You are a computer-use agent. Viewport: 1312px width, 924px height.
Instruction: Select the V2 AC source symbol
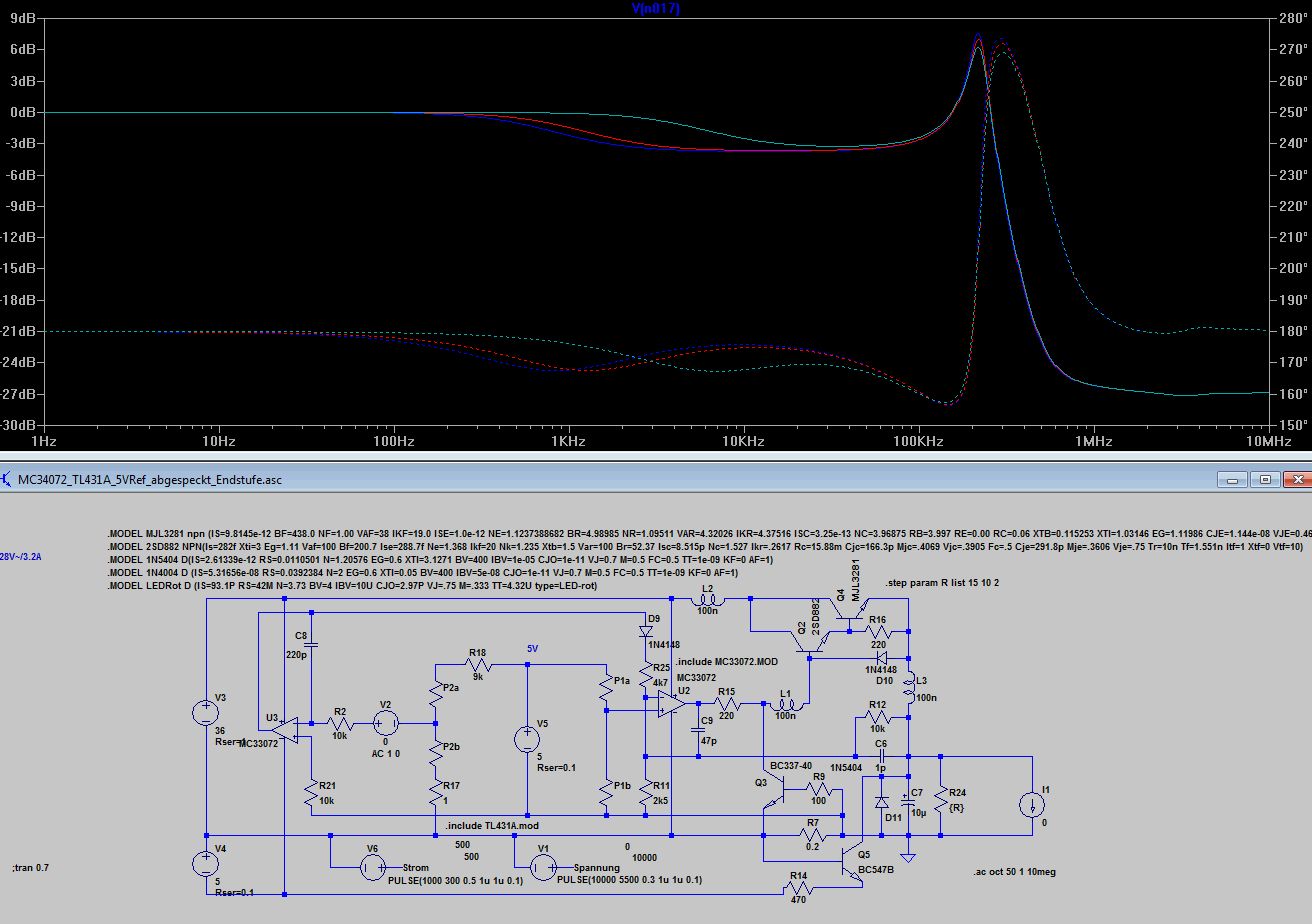coord(386,722)
